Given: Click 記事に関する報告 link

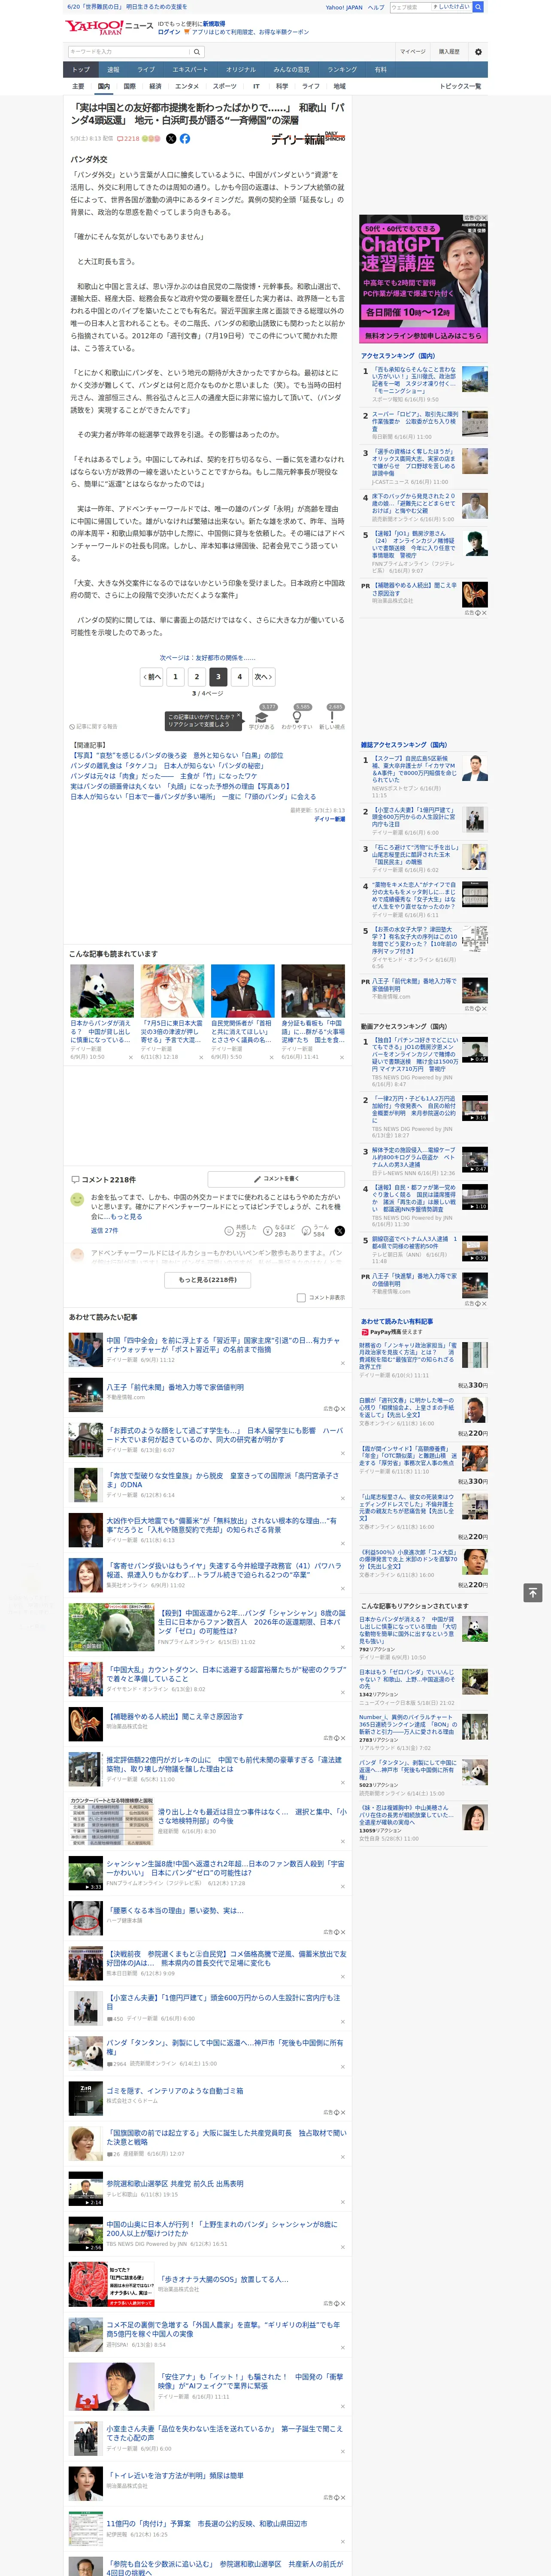Looking at the screenshot, I should (x=94, y=727).
